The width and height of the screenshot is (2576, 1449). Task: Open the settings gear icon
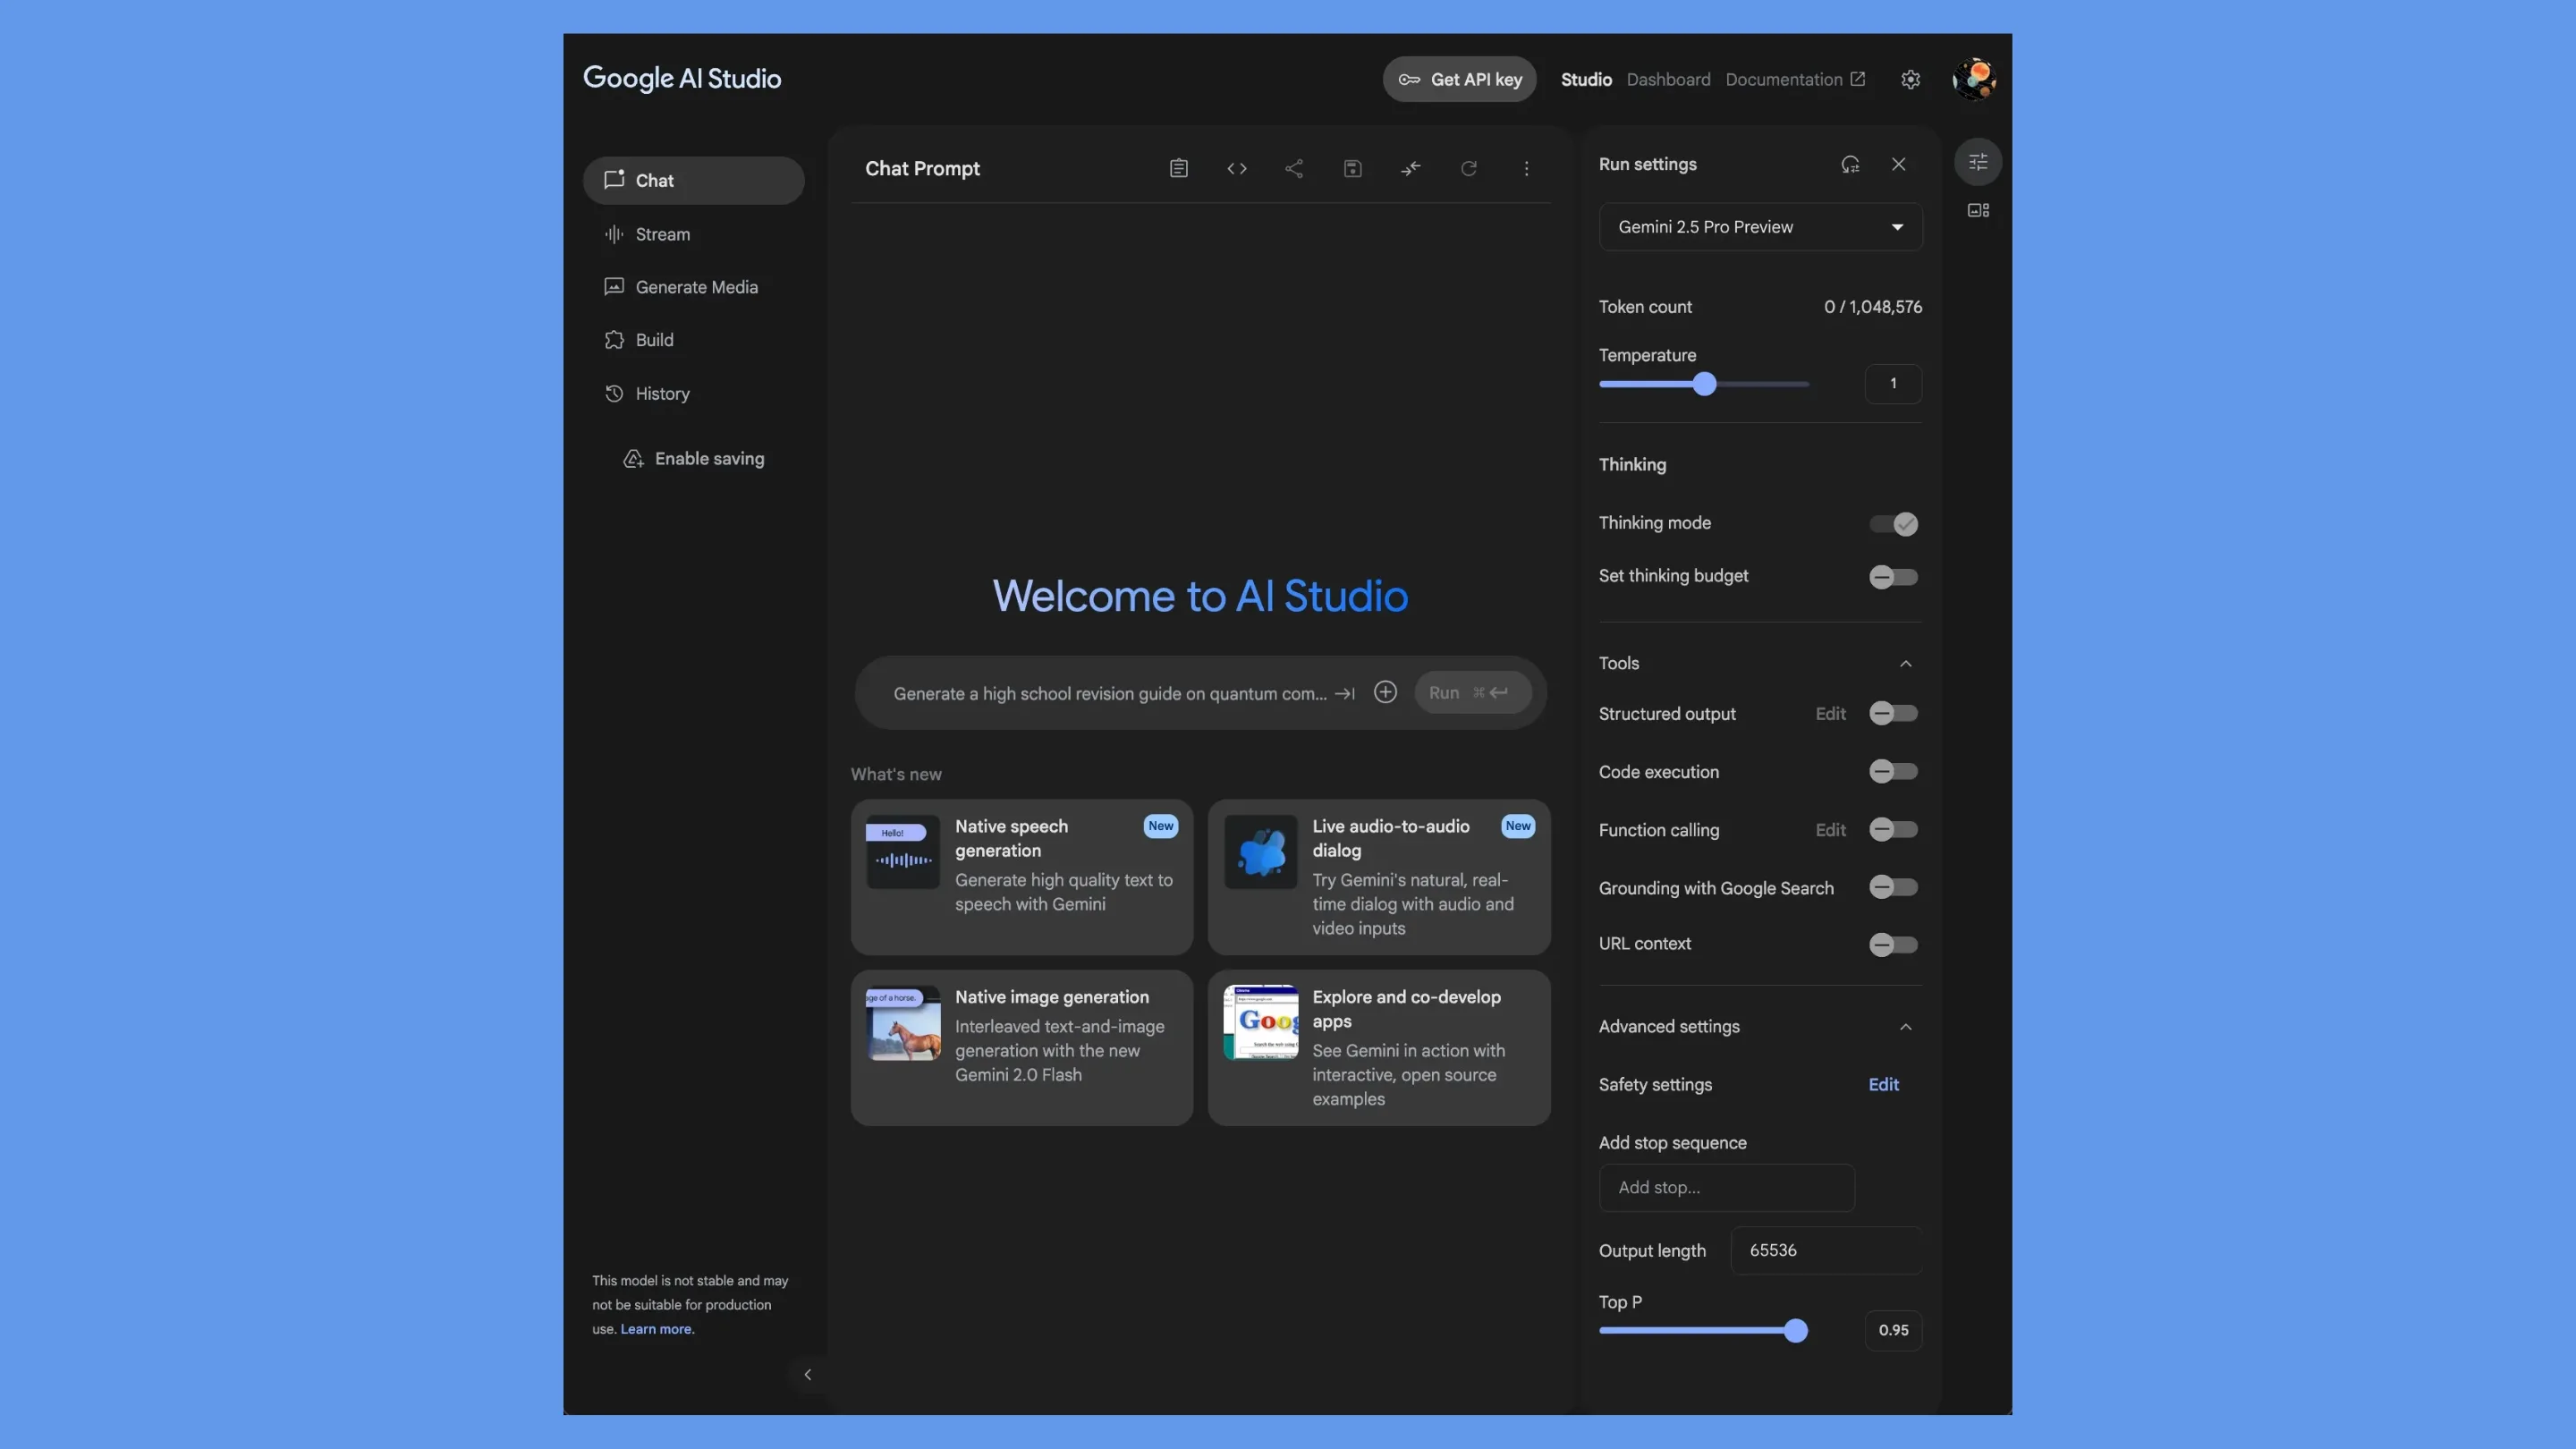click(x=1910, y=79)
